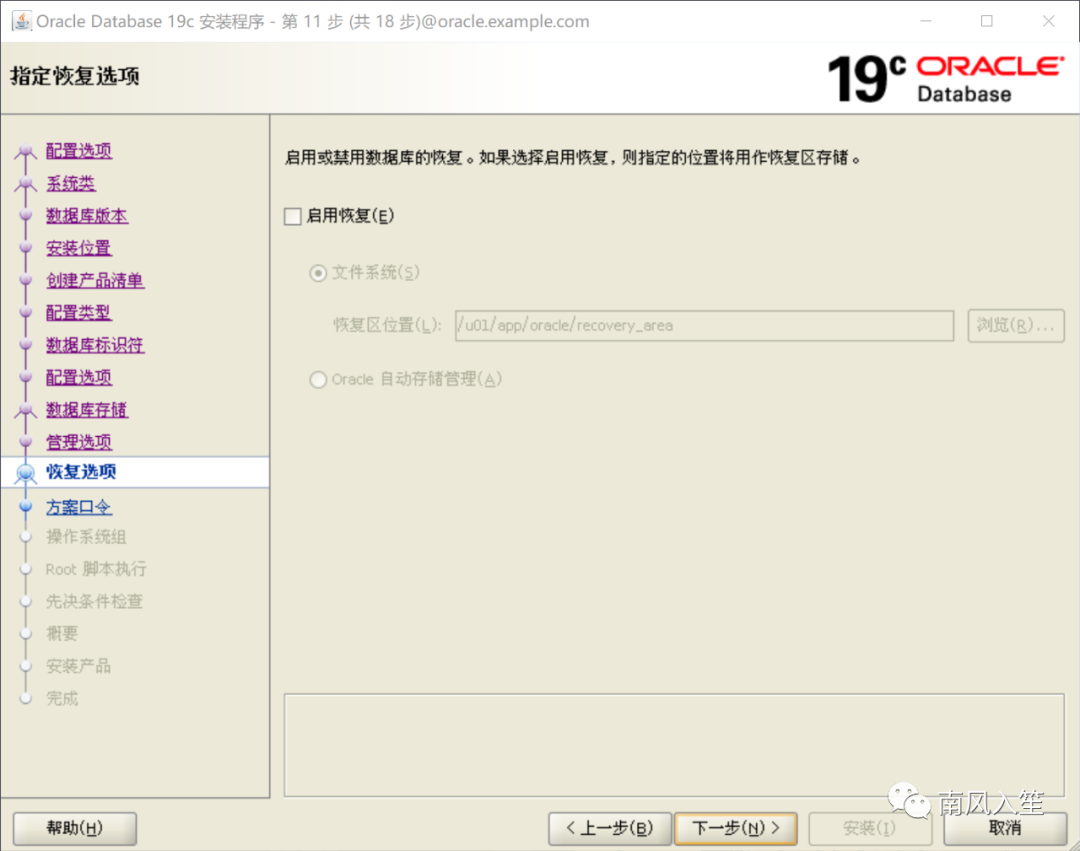The width and height of the screenshot is (1080, 851).
Task: Jump to 数据库存储 step
Action: pos(87,410)
